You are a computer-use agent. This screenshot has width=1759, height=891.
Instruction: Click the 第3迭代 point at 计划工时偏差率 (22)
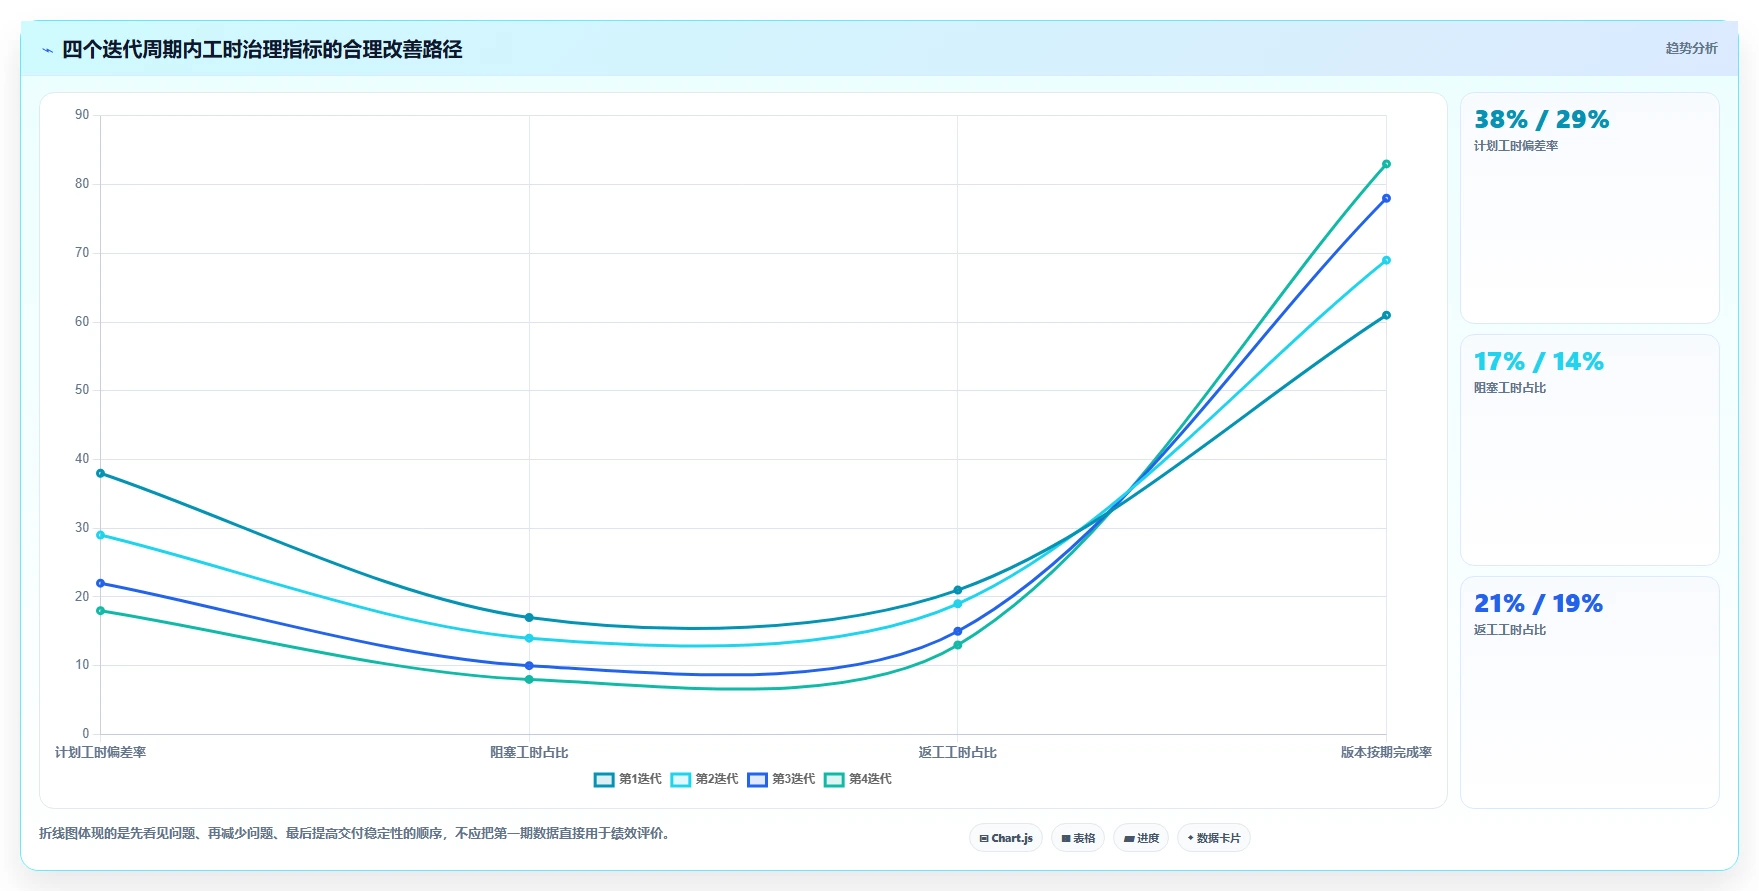point(100,583)
